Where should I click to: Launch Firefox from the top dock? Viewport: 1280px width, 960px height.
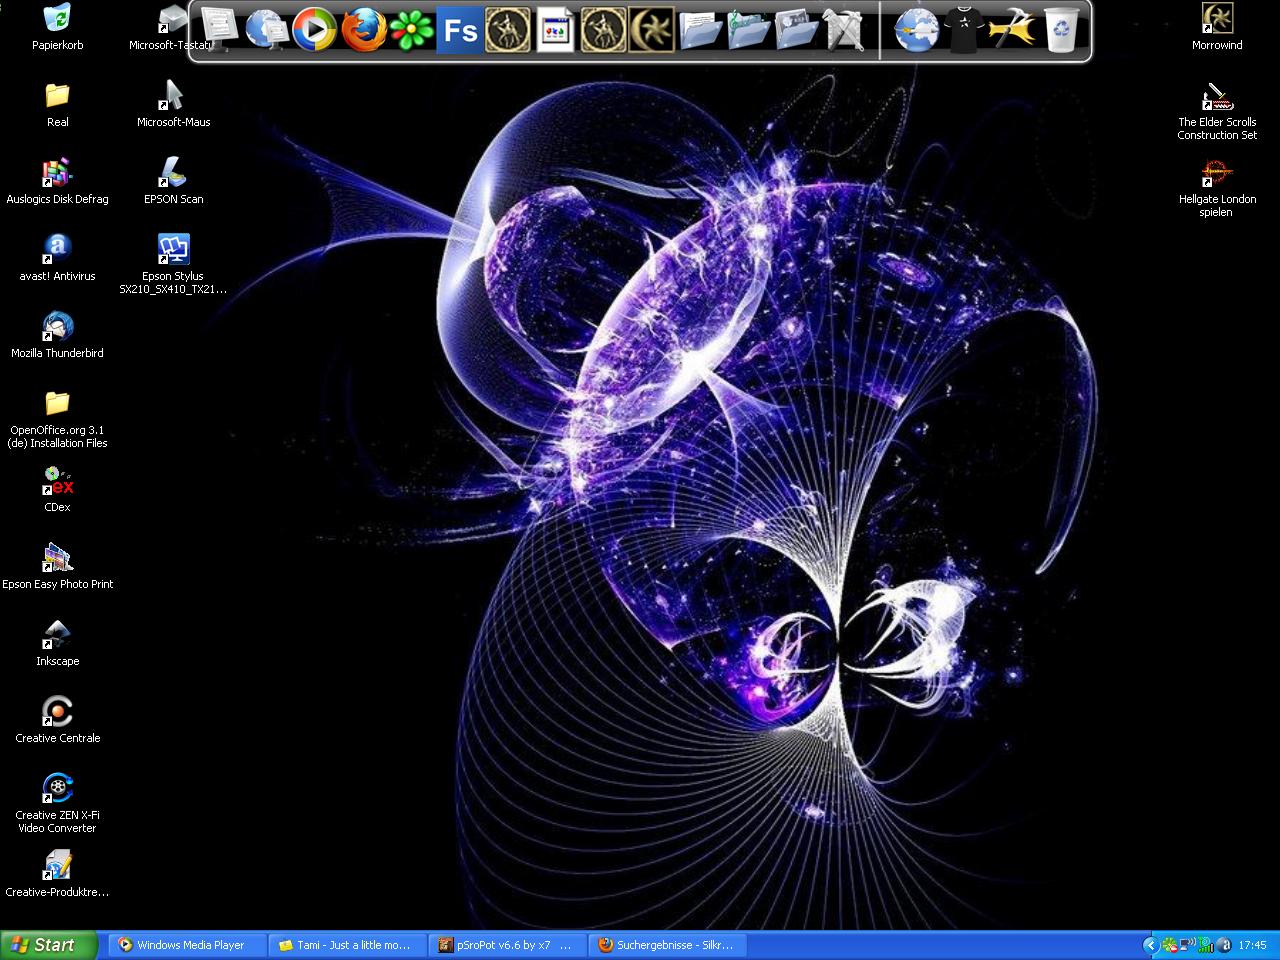click(x=363, y=30)
